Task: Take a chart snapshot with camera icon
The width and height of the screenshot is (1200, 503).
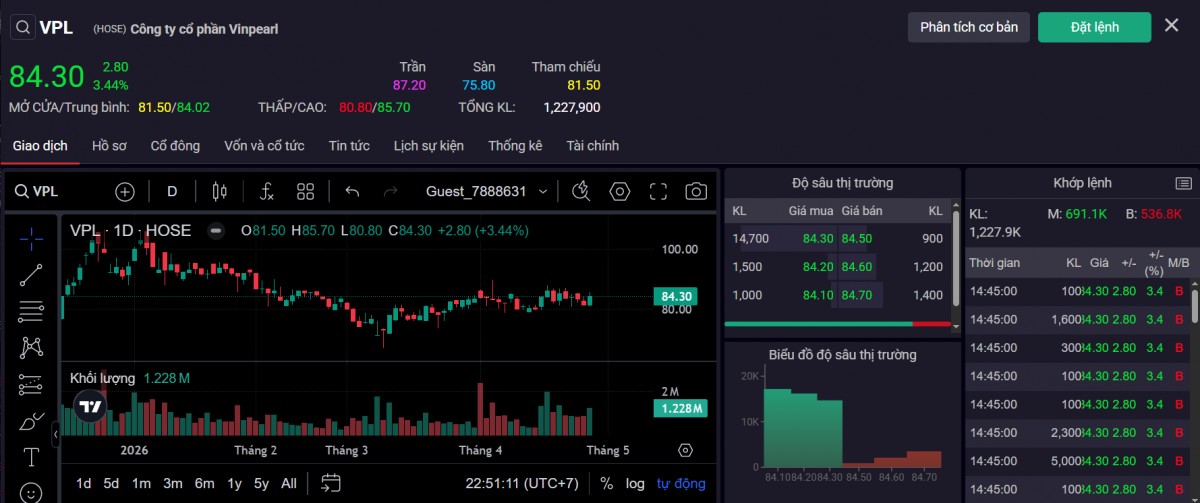Action: [696, 191]
